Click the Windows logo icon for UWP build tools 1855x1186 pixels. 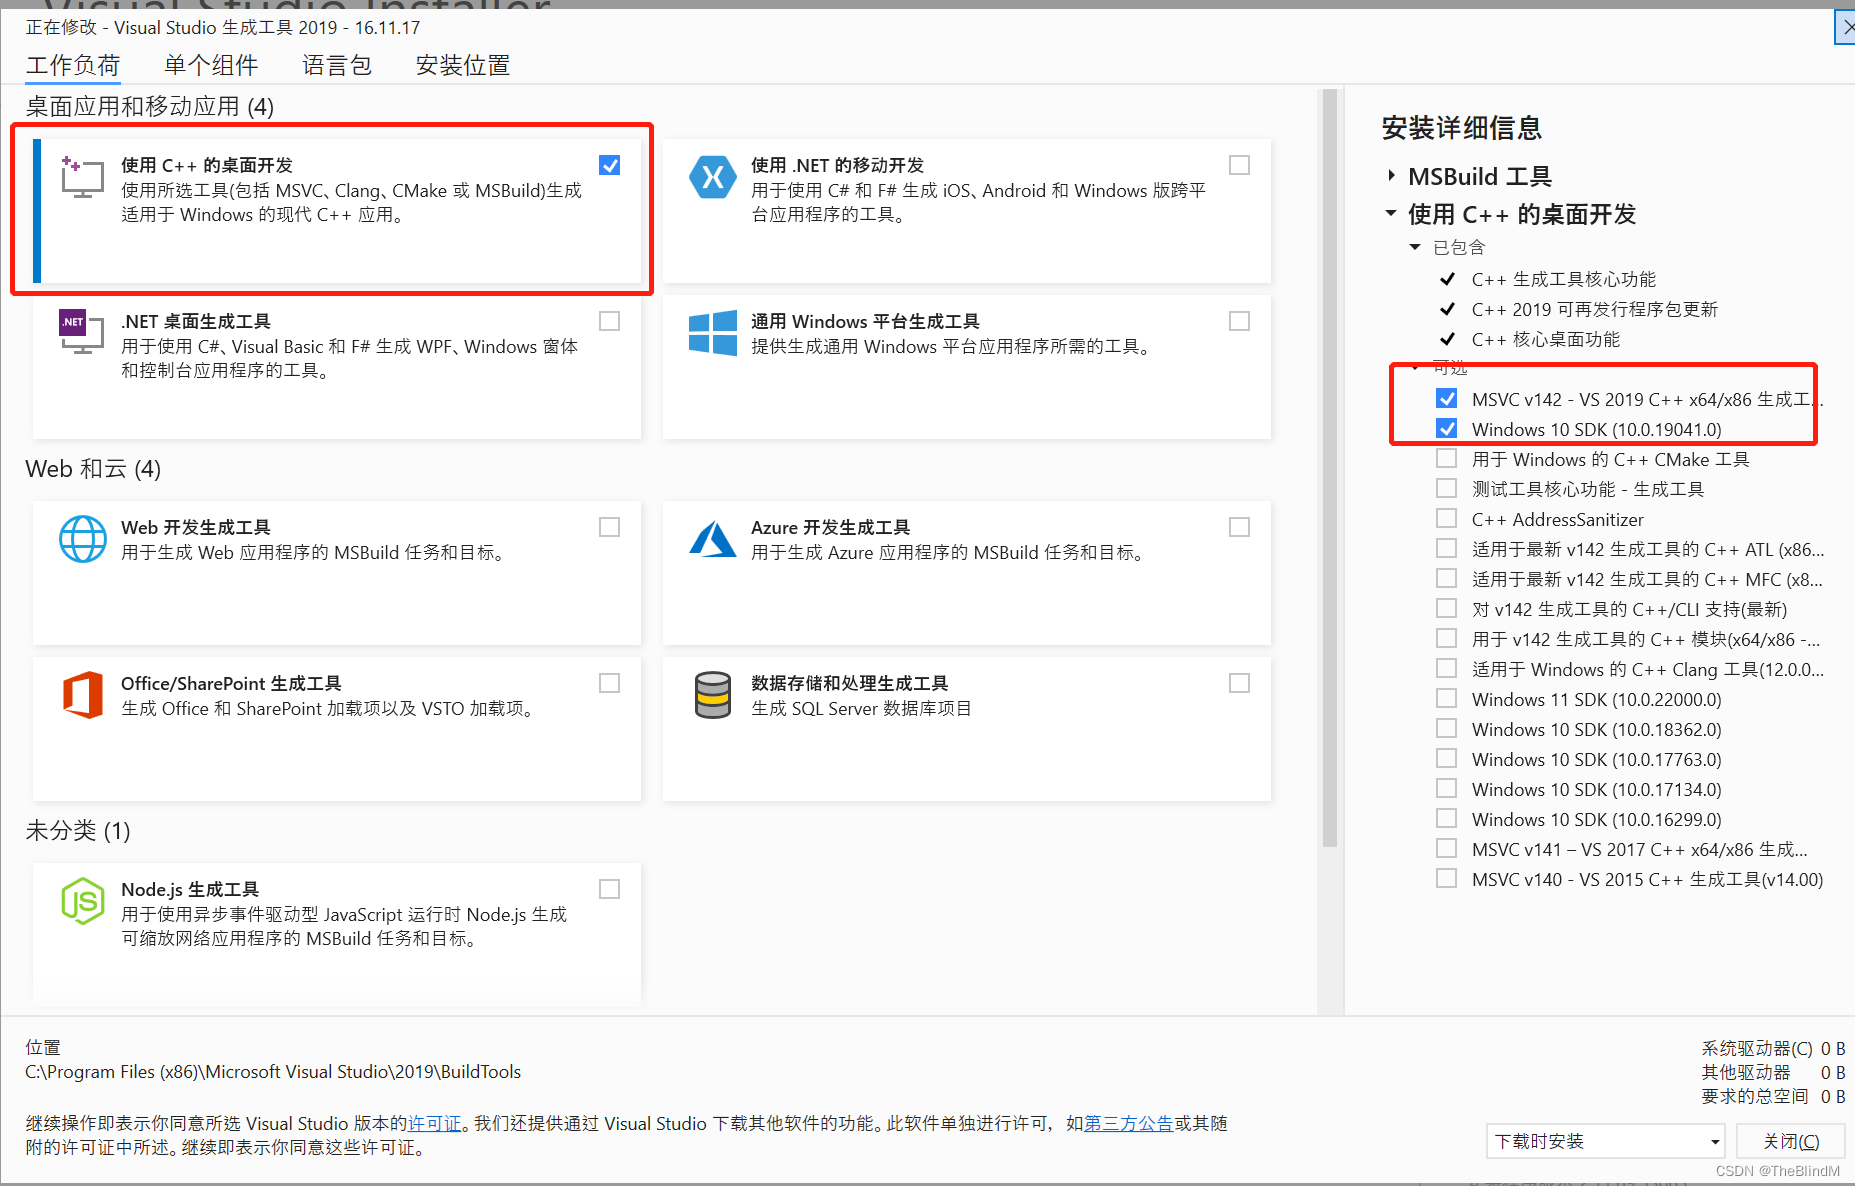(713, 332)
